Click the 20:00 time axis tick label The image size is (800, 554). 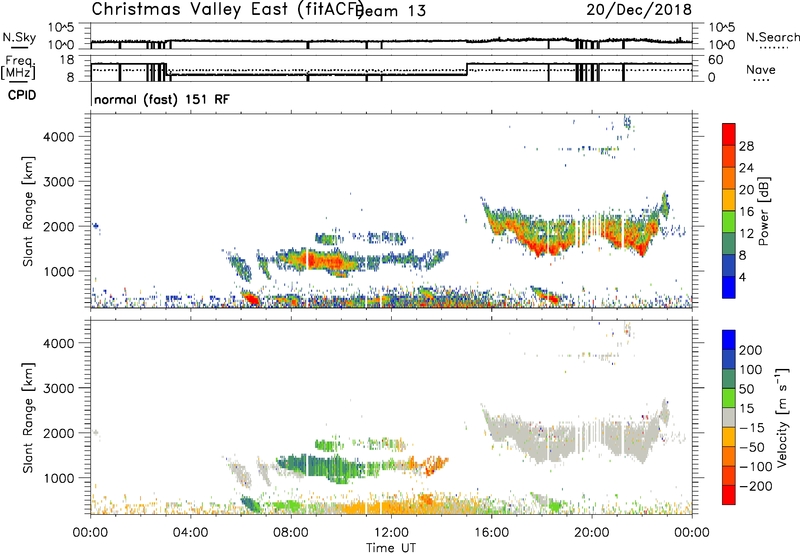[x=592, y=533]
